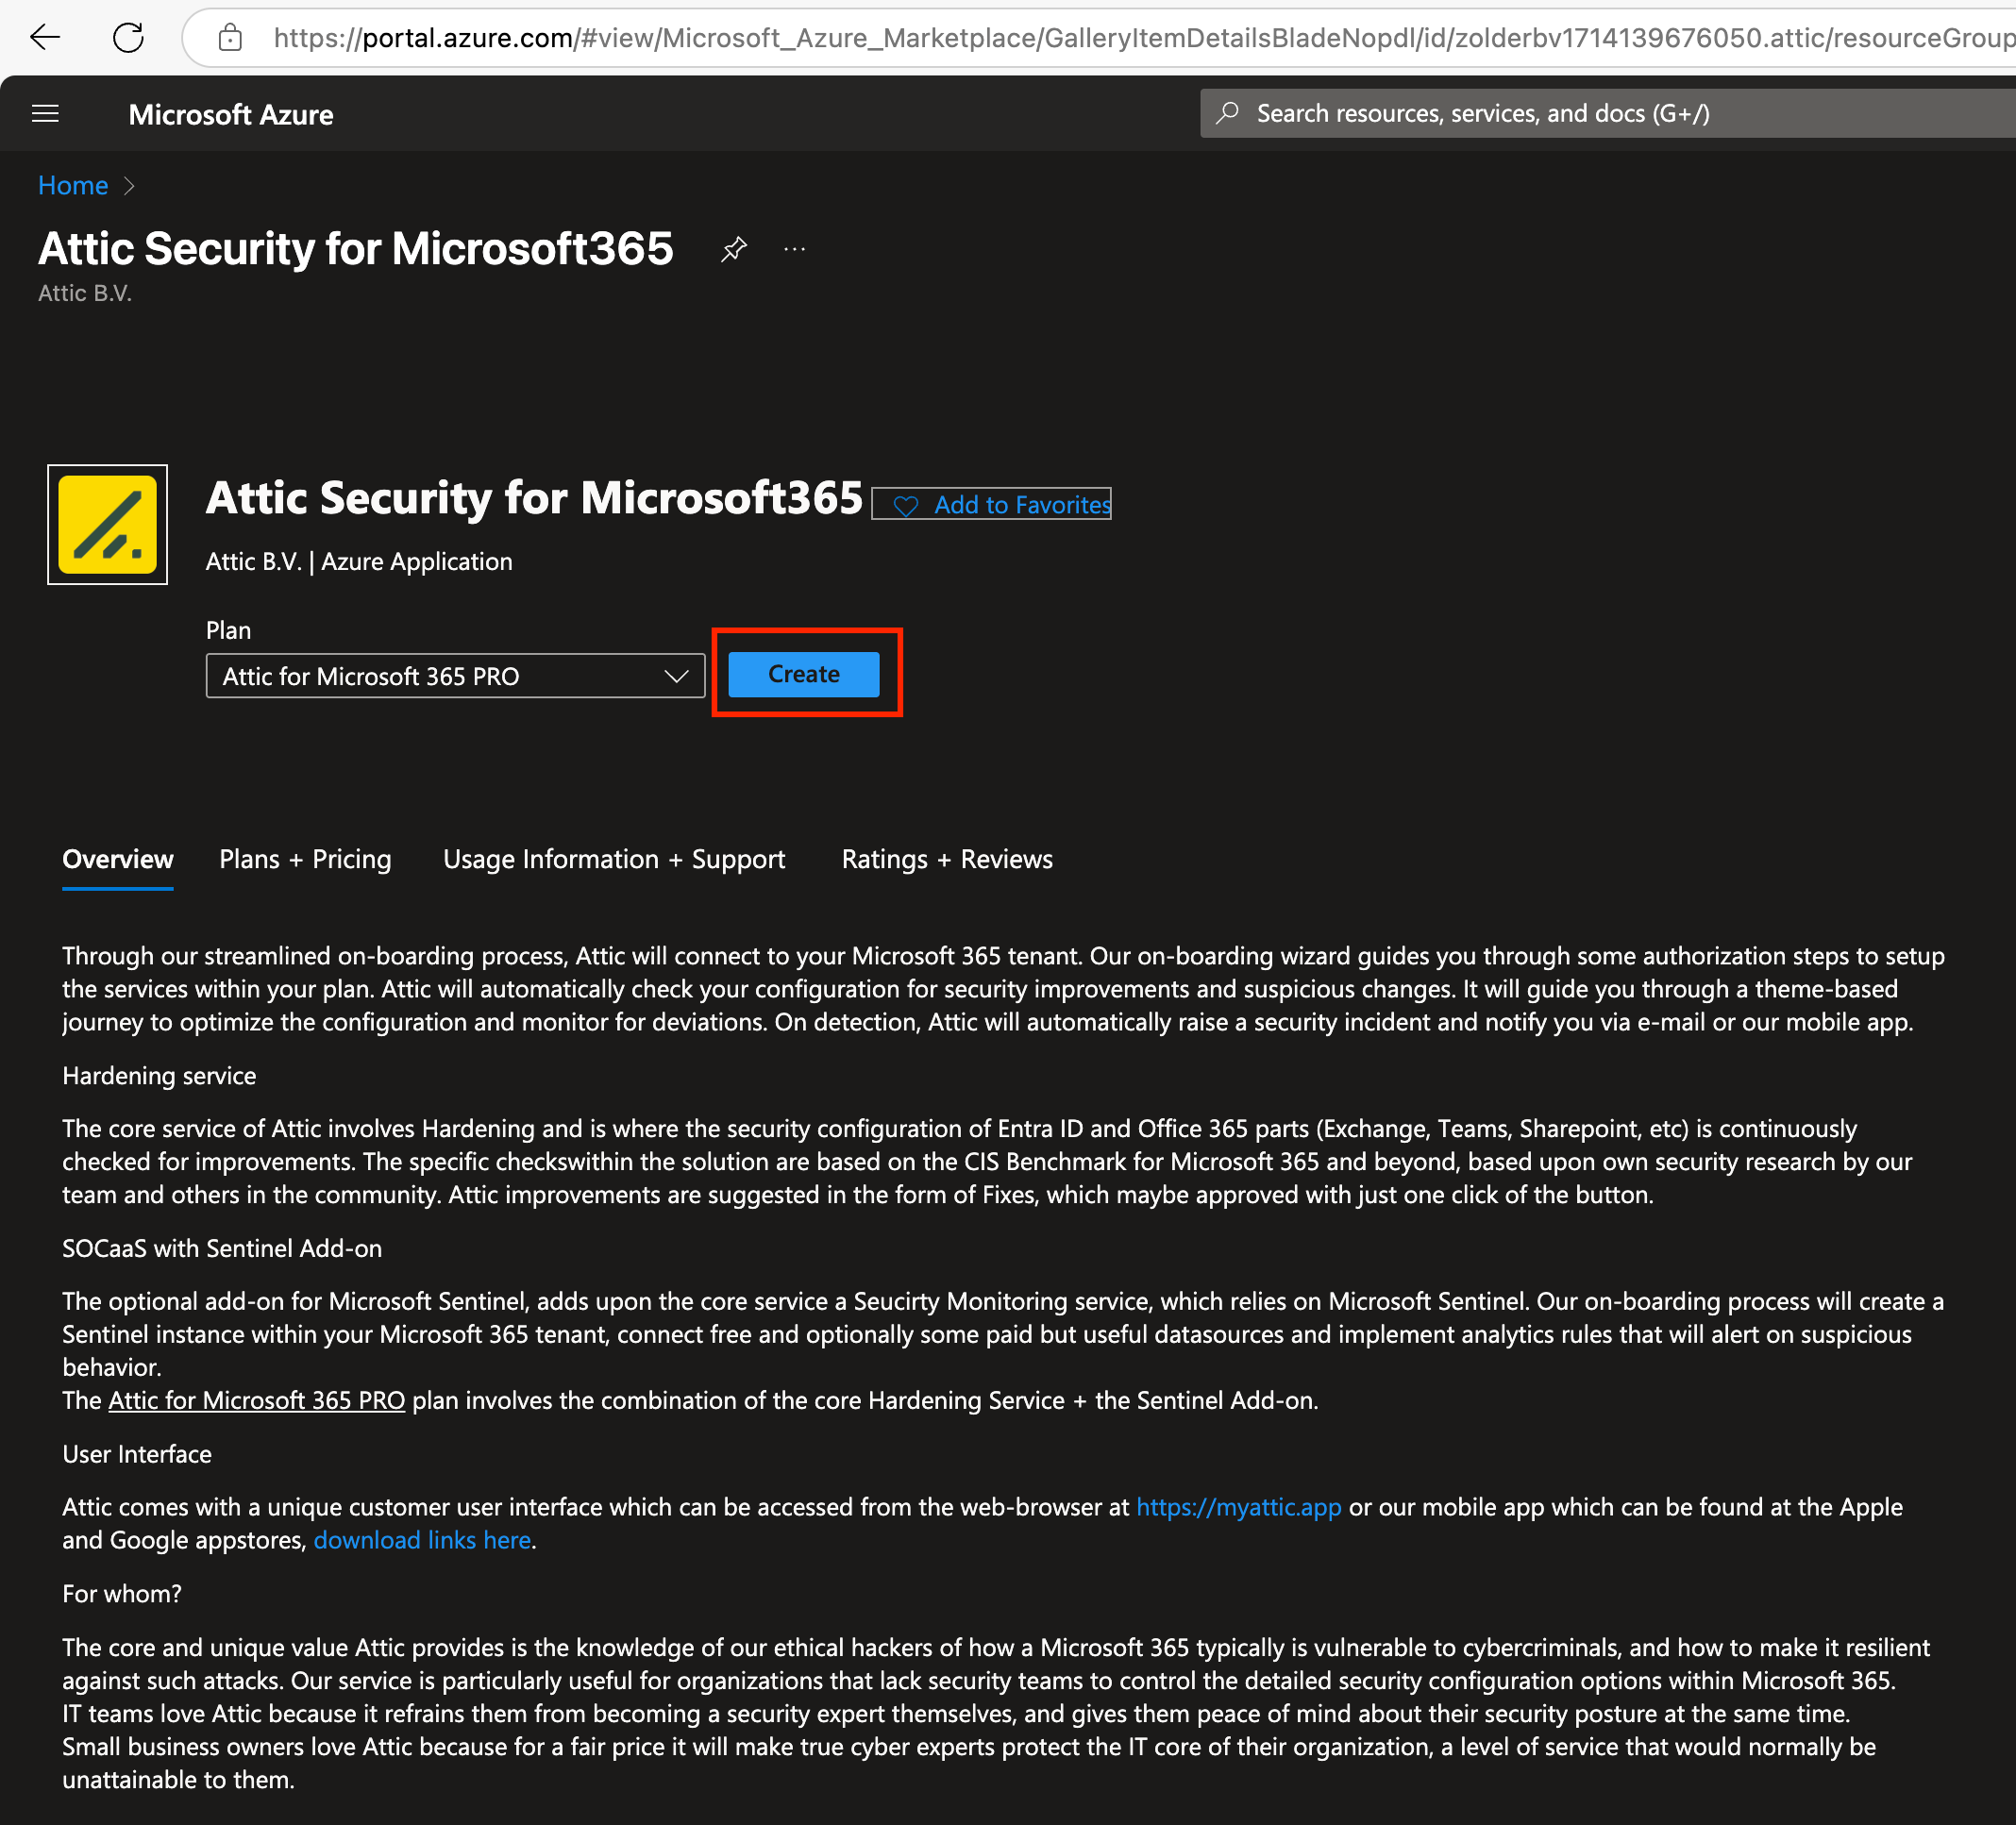Go to Home breadcrumb
The image size is (2016, 1825).
tap(73, 186)
